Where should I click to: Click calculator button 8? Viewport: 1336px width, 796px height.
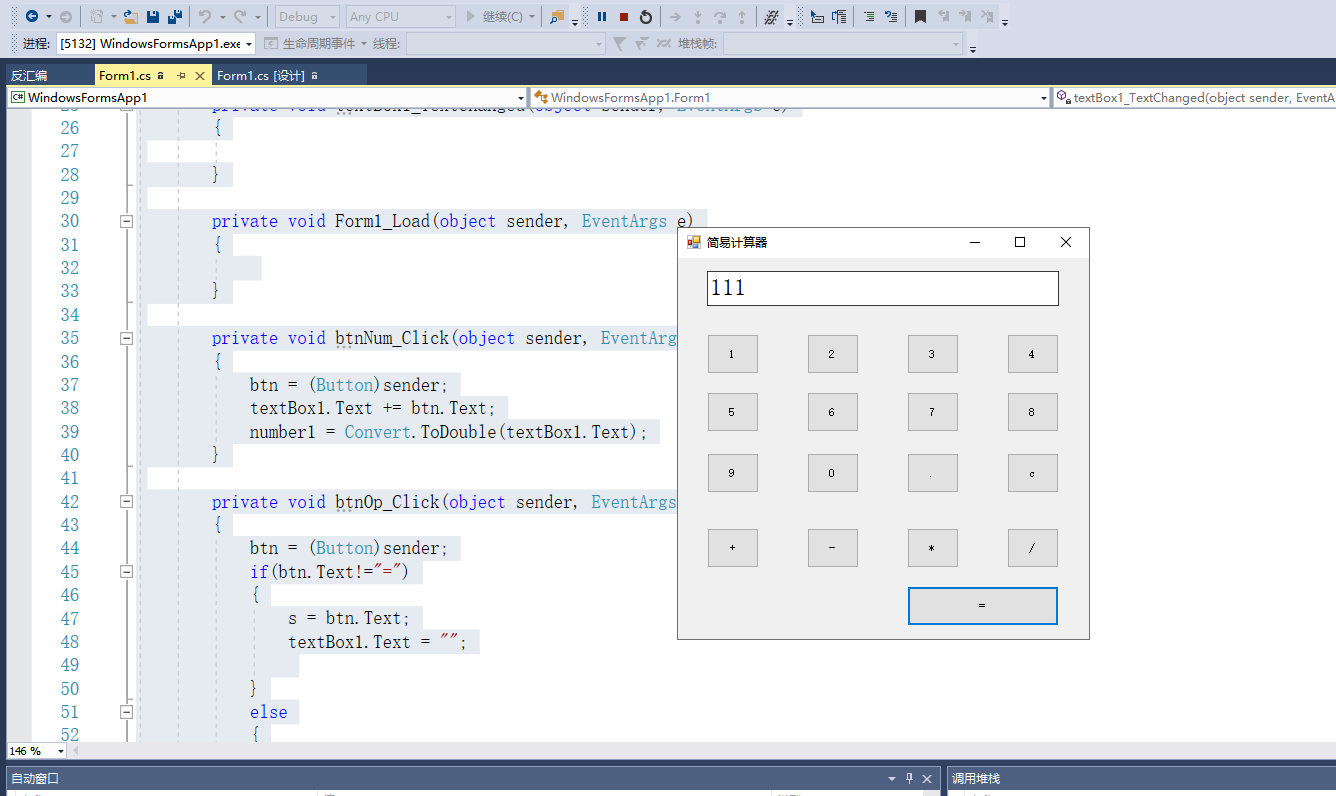pyautogui.click(x=1033, y=412)
